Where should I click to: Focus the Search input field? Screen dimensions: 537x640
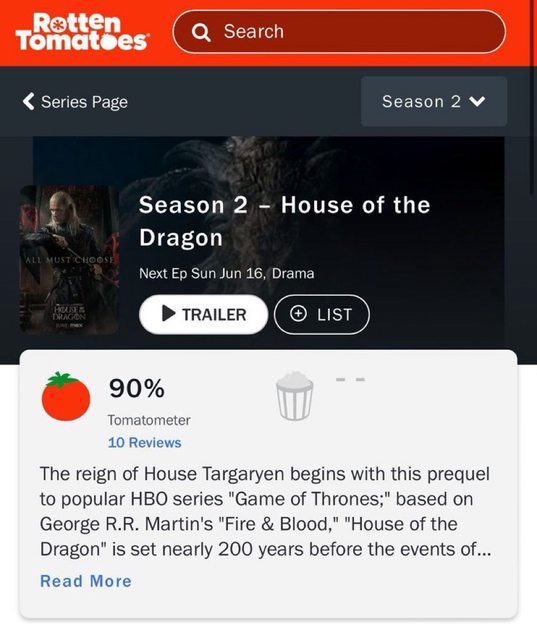pos(339,32)
